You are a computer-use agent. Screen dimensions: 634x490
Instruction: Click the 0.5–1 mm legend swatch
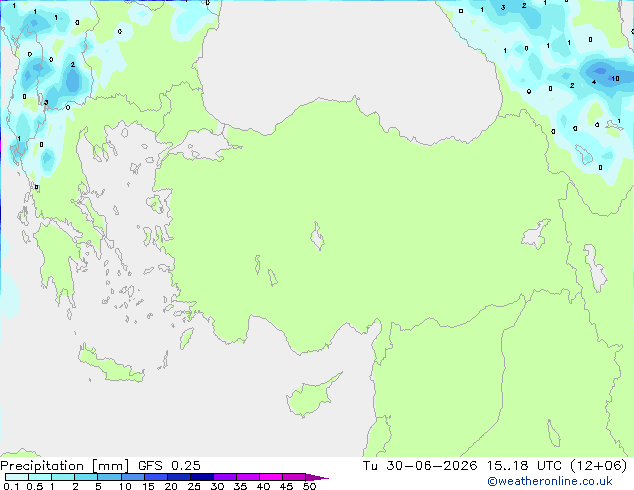40,477
